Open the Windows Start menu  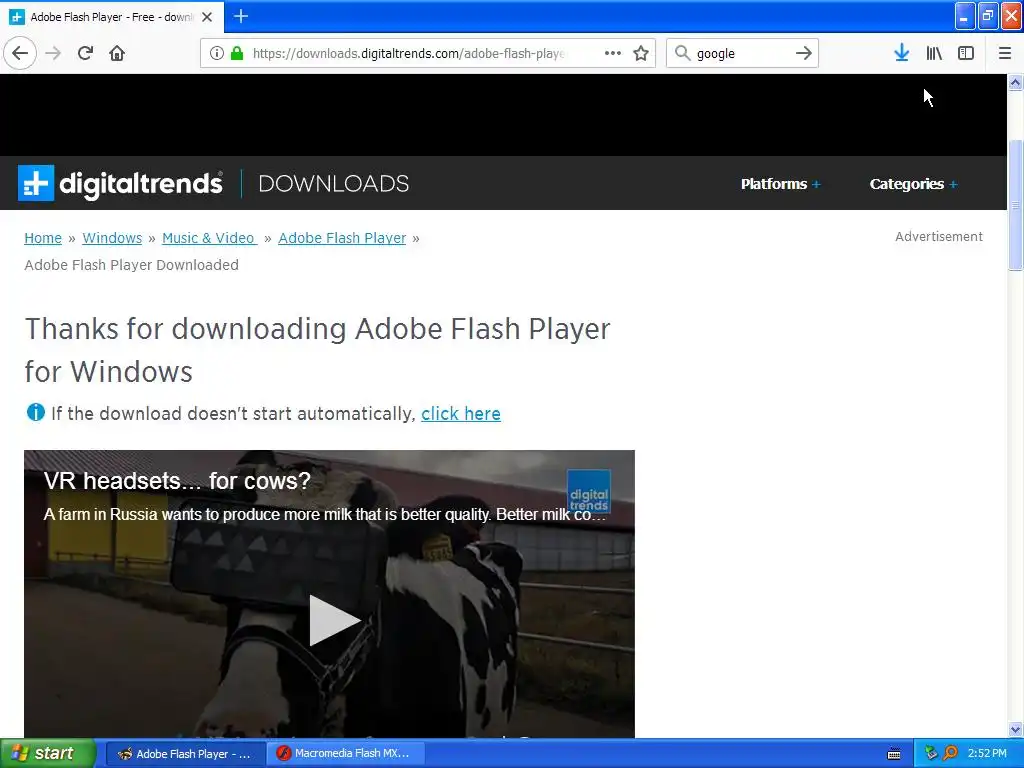click(48, 754)
